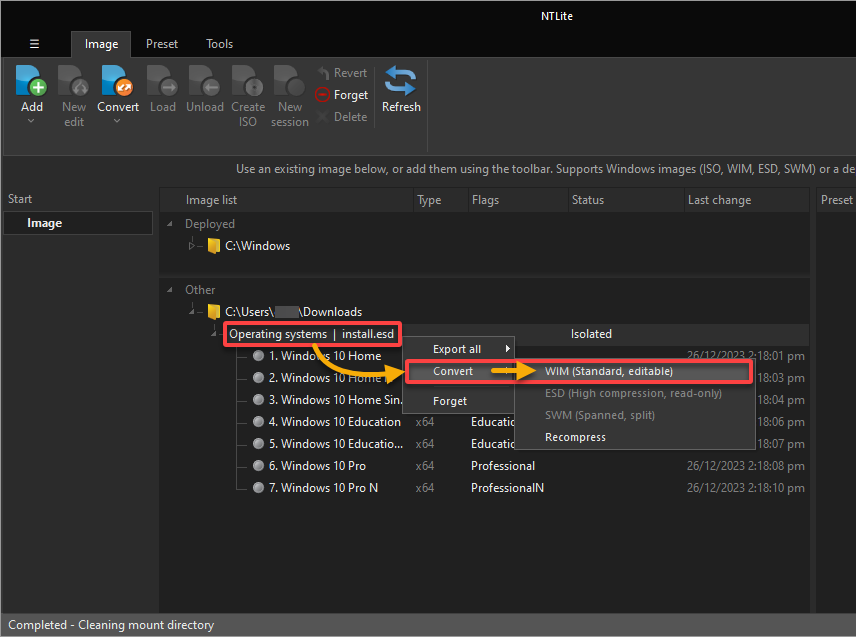Screen dimensions: 856x637
Task: Collapse the Other group
Action: coord(170,290)
